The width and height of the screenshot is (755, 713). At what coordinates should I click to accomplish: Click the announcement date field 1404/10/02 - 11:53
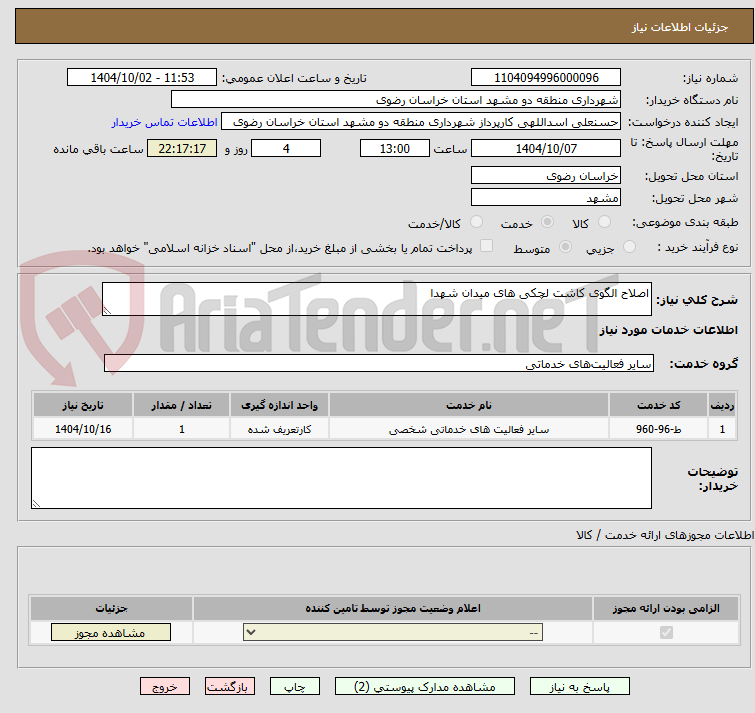click(142, 78)
